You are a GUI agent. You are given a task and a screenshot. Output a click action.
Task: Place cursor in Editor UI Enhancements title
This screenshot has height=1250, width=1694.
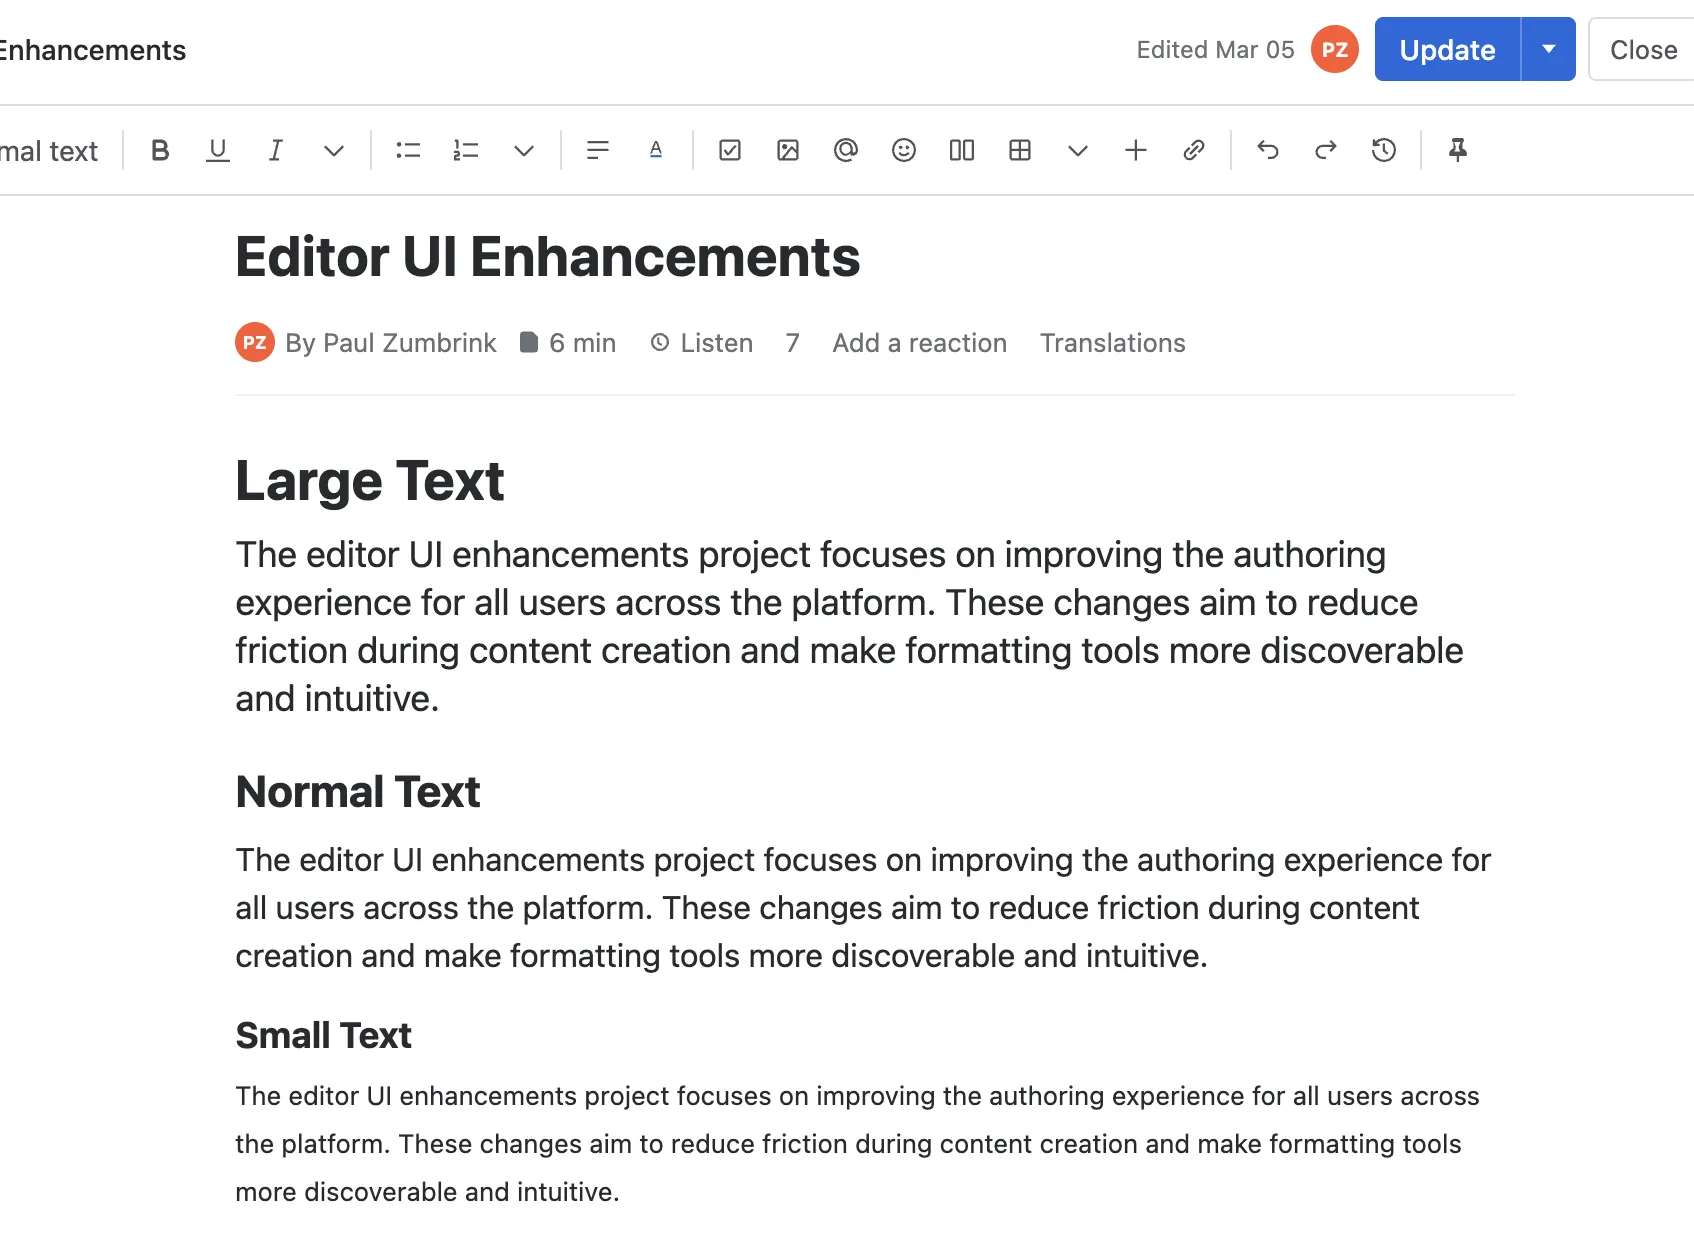(x=548, y=257)
